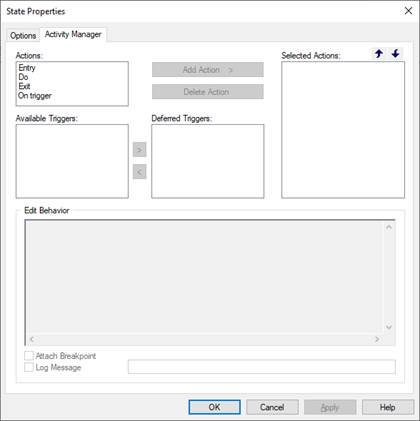Click the Cancel button
420x421 pixels.
click(x=272, y=407)
